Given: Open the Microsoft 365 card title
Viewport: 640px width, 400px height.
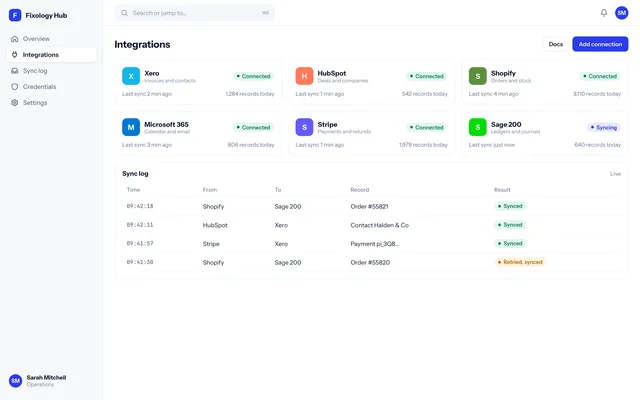Looking at the screenshot, I should click(167, 124).
